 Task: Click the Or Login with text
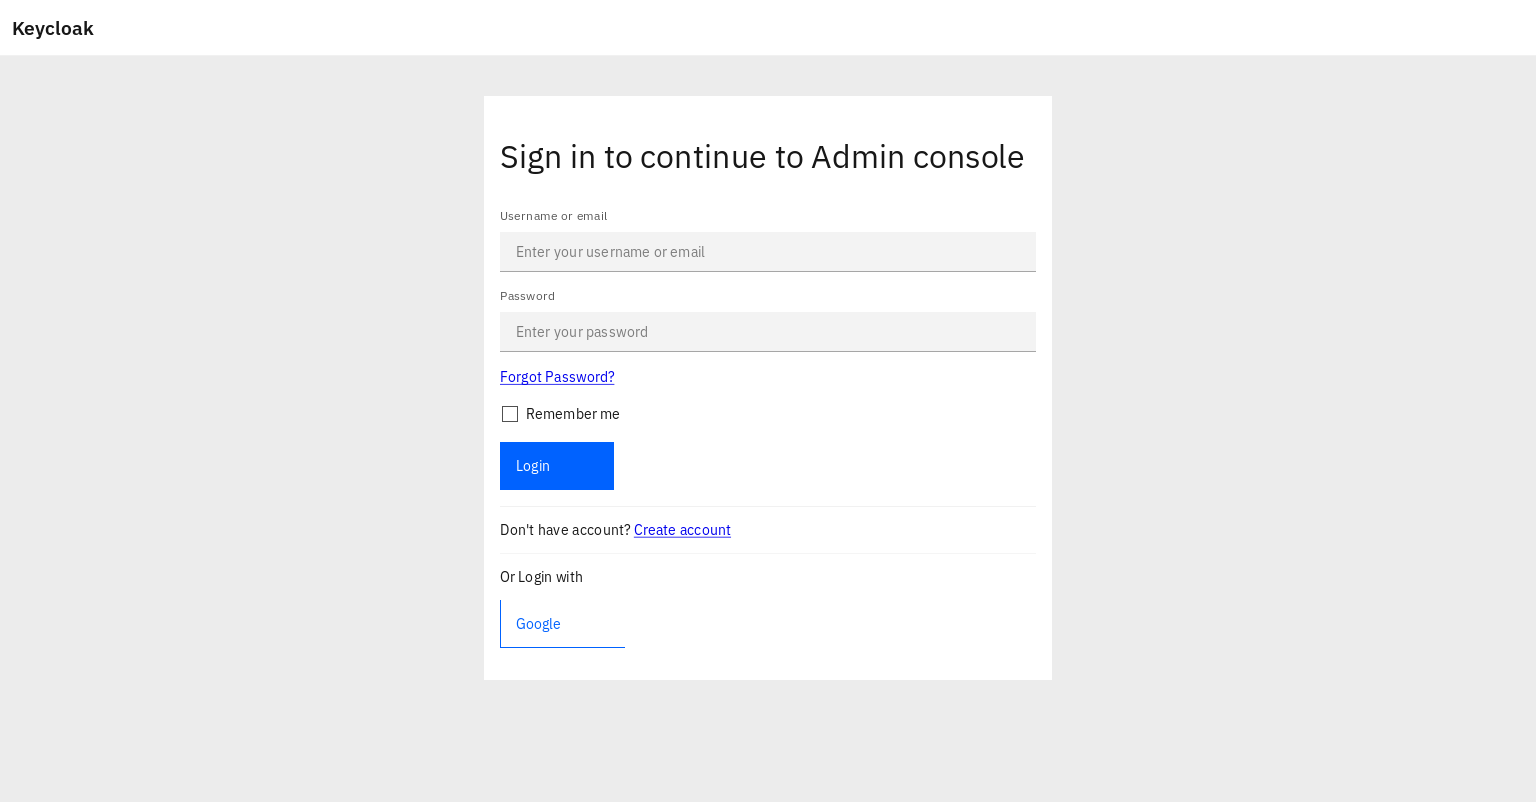click(x=541, y=577)
